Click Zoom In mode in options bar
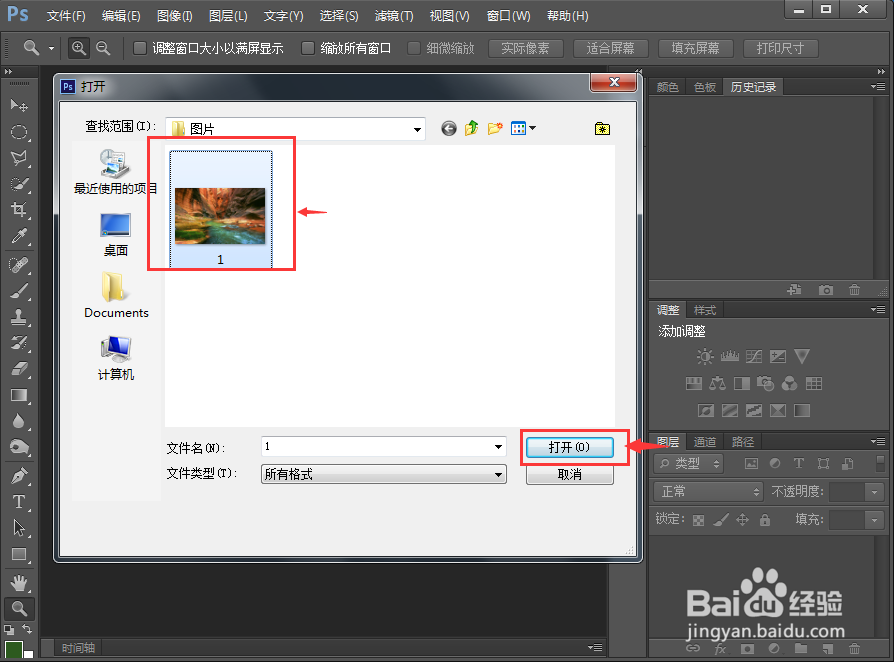Image resolution: width=894 pixels, height=662 pixels. tap(79, 48)
